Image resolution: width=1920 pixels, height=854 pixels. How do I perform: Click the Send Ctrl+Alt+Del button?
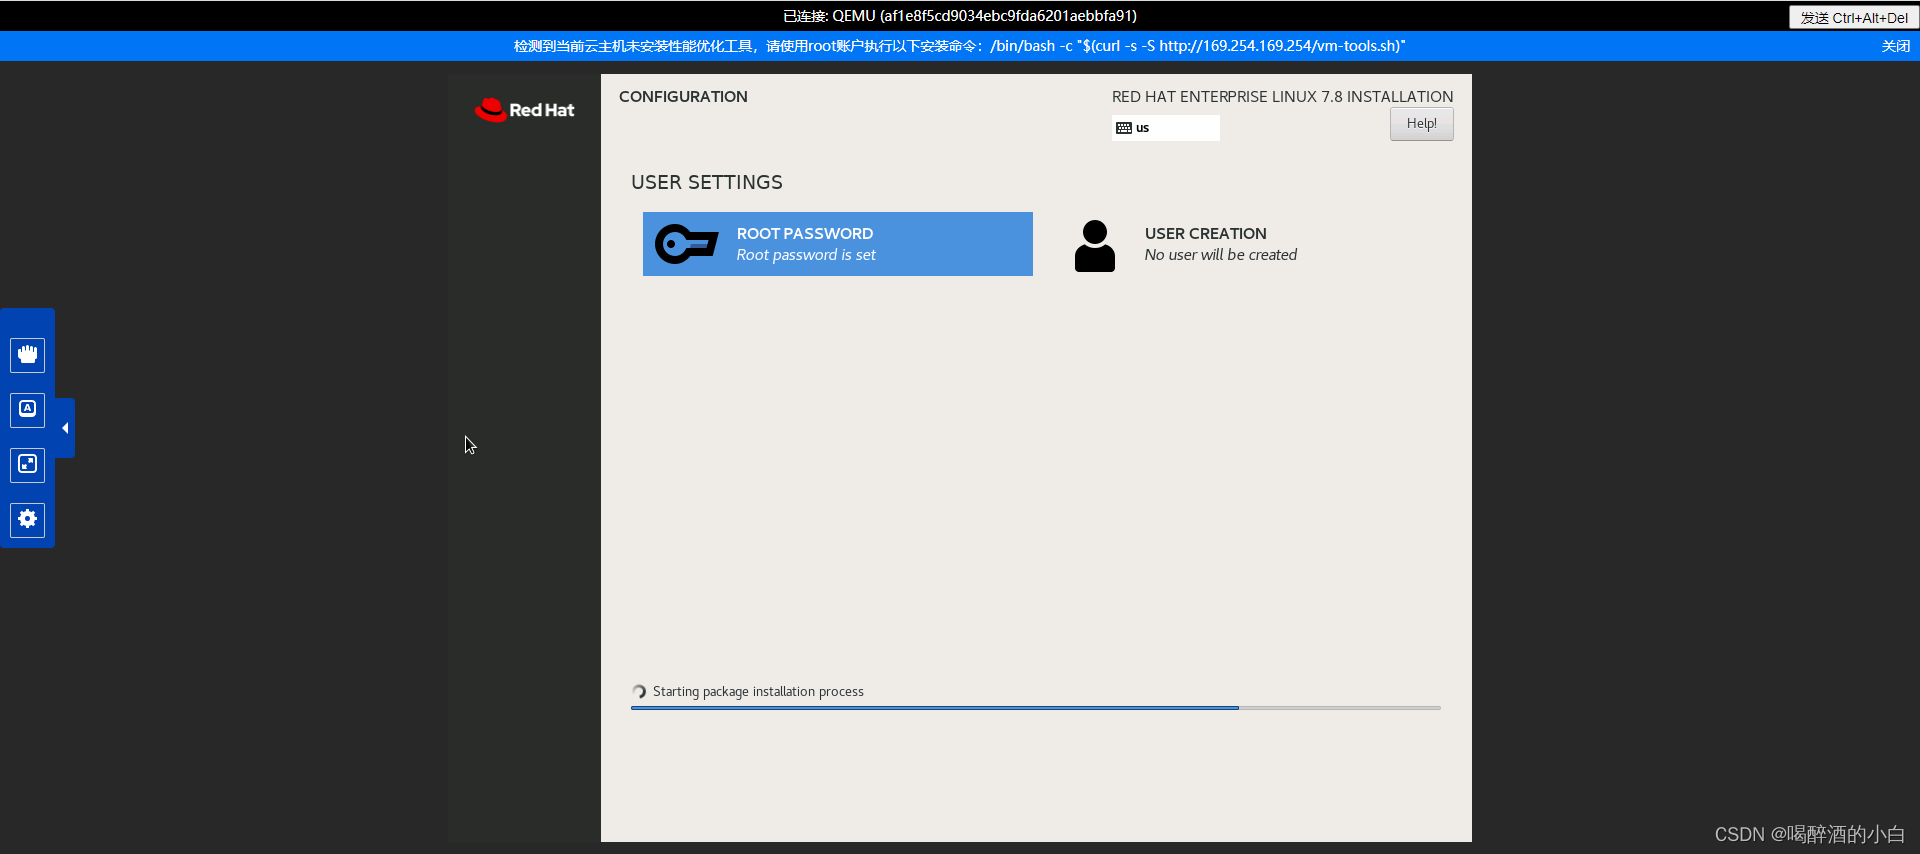pyautogui.click(x=1853, y=17)
